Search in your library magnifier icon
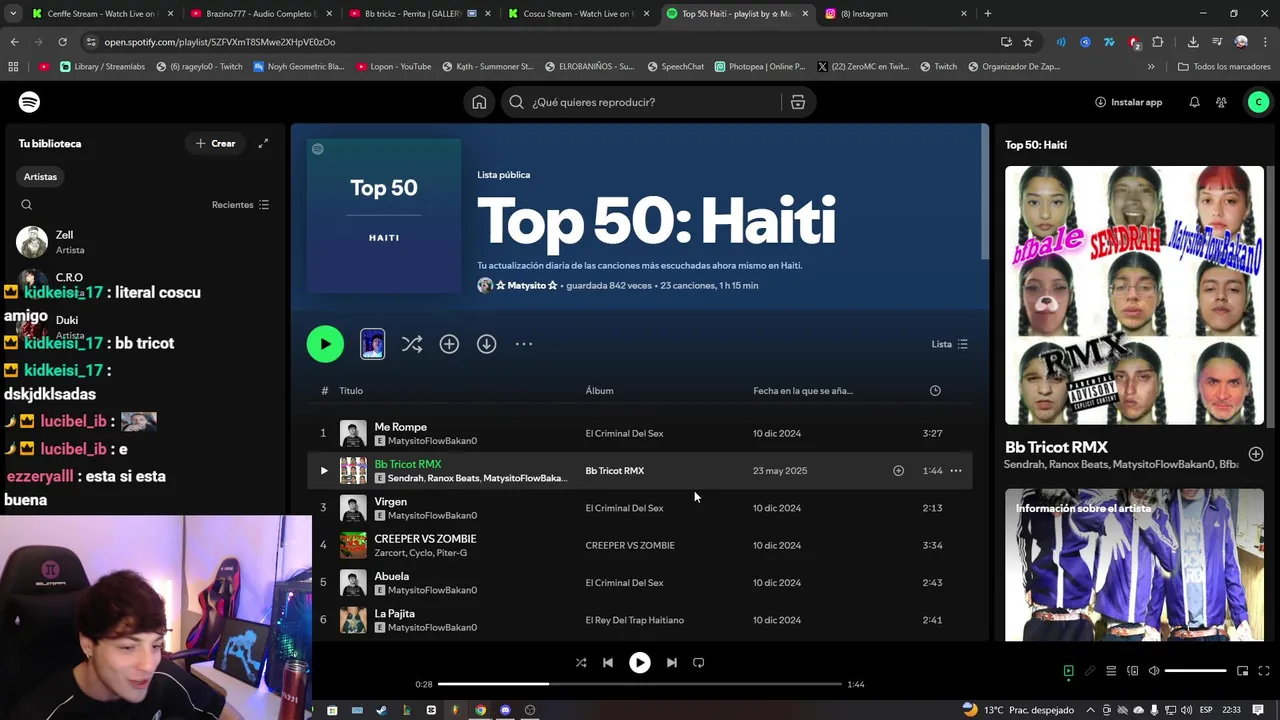 (x=27, y=205)
